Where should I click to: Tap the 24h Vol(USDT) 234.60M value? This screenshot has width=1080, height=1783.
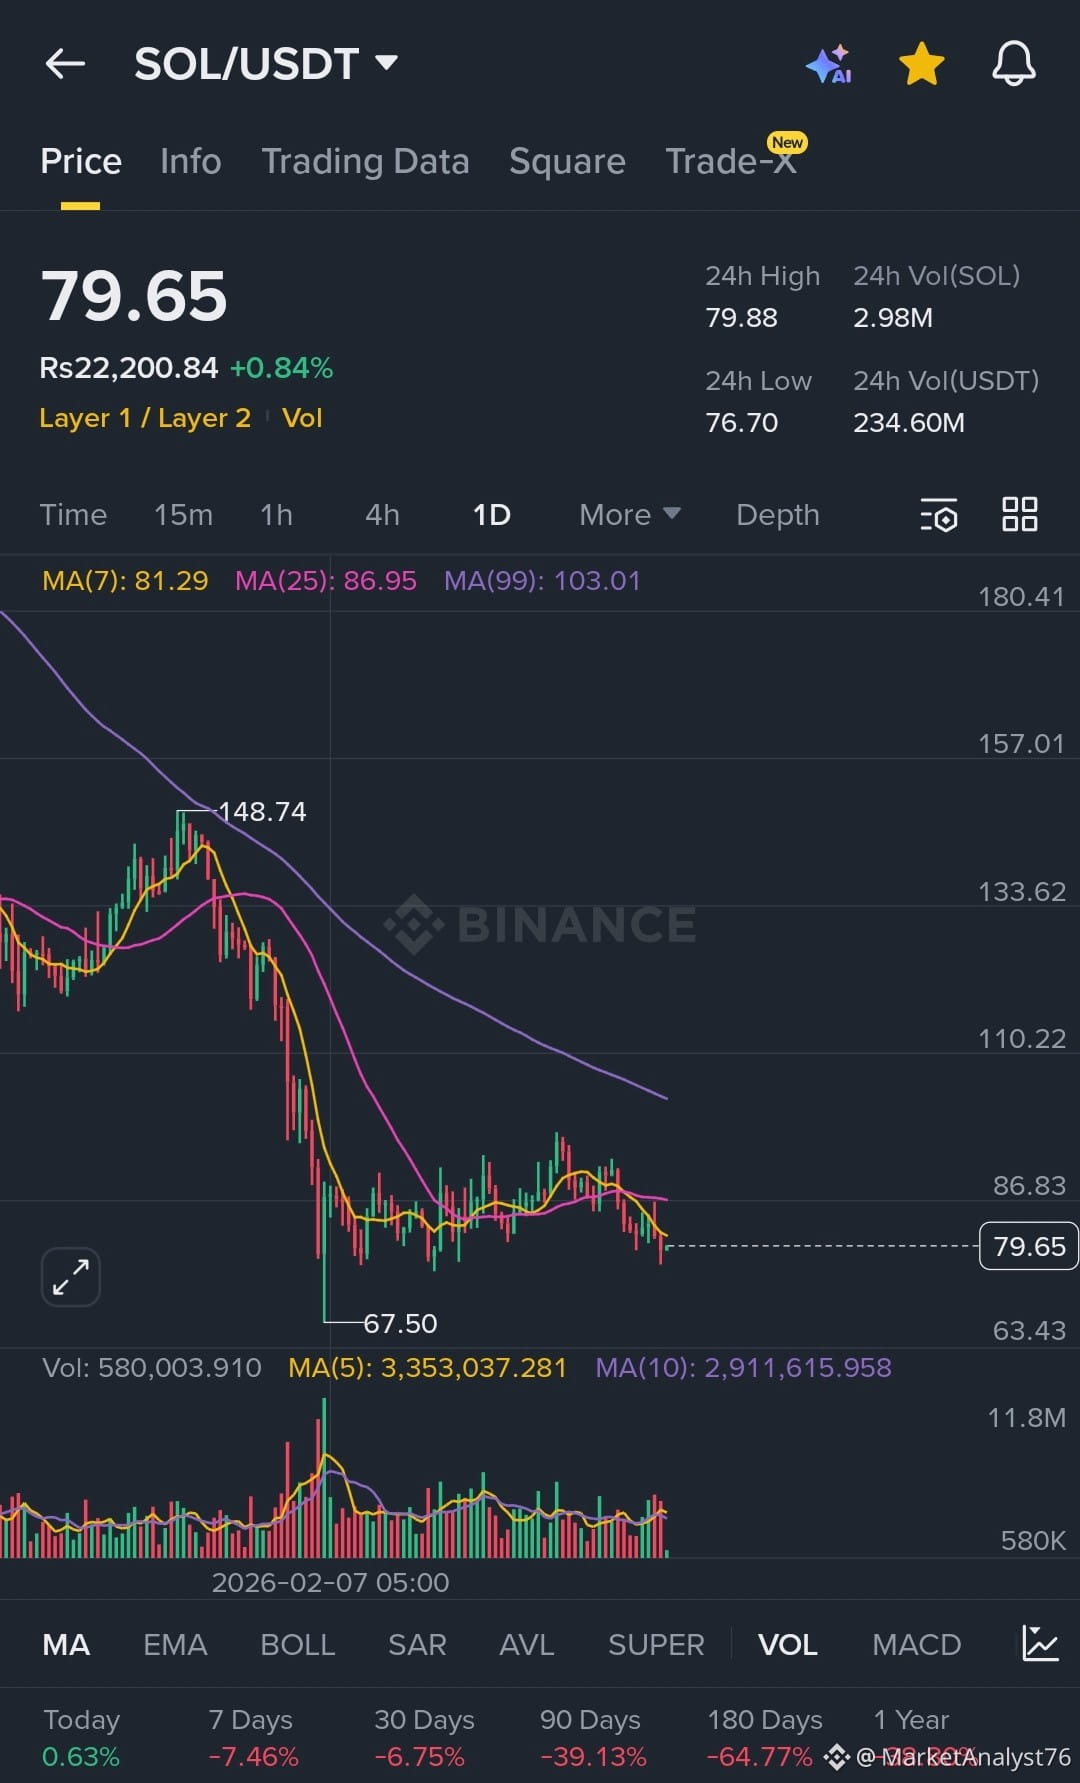pyautogui.click(x=909, y=423)
